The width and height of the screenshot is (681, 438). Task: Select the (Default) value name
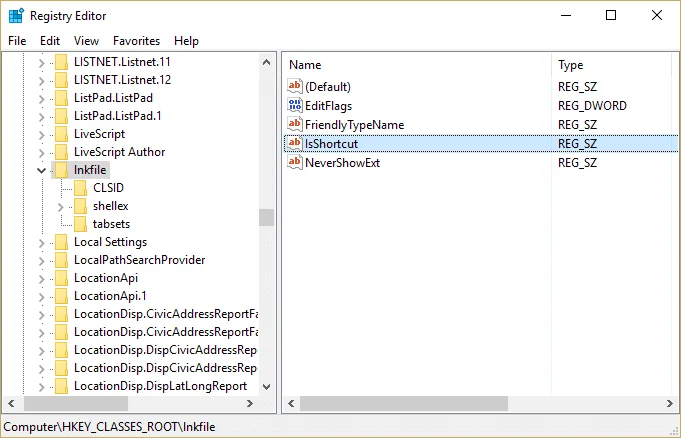[328, 86]
